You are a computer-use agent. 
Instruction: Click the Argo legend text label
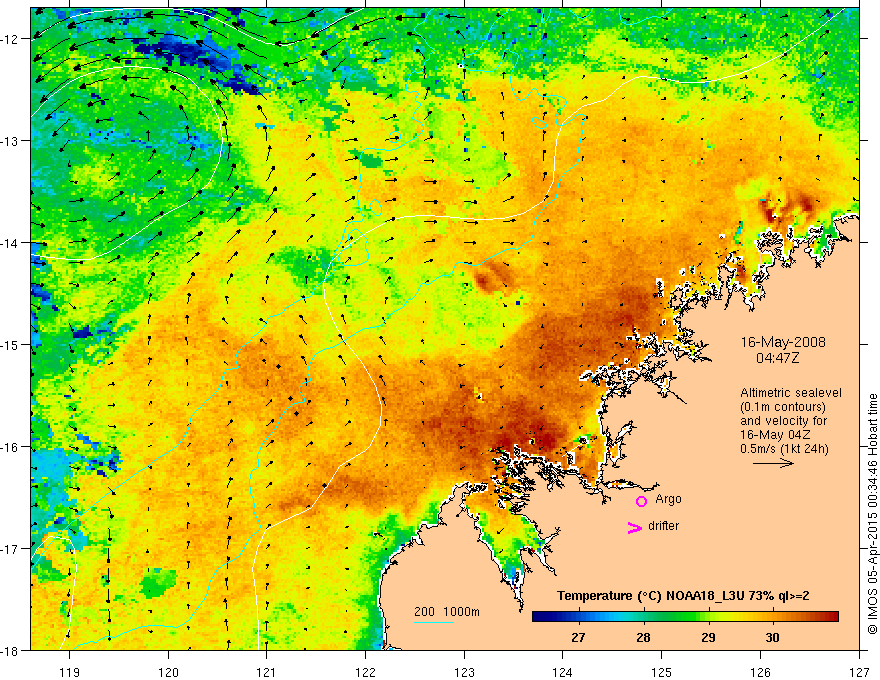[668, 499]
